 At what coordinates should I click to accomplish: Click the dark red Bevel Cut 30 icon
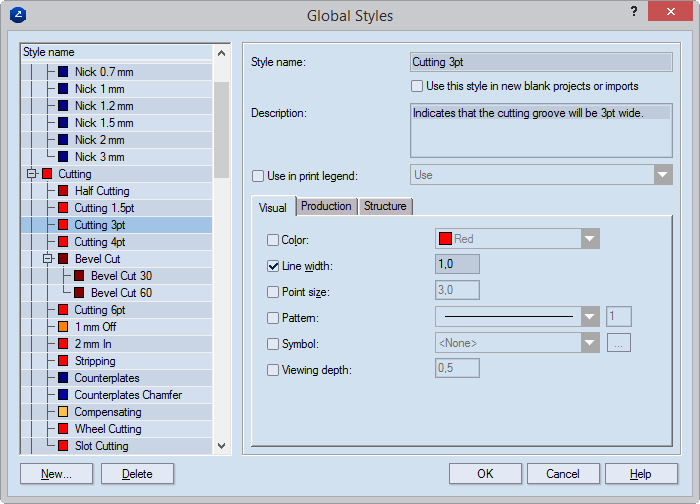(79, 276)
